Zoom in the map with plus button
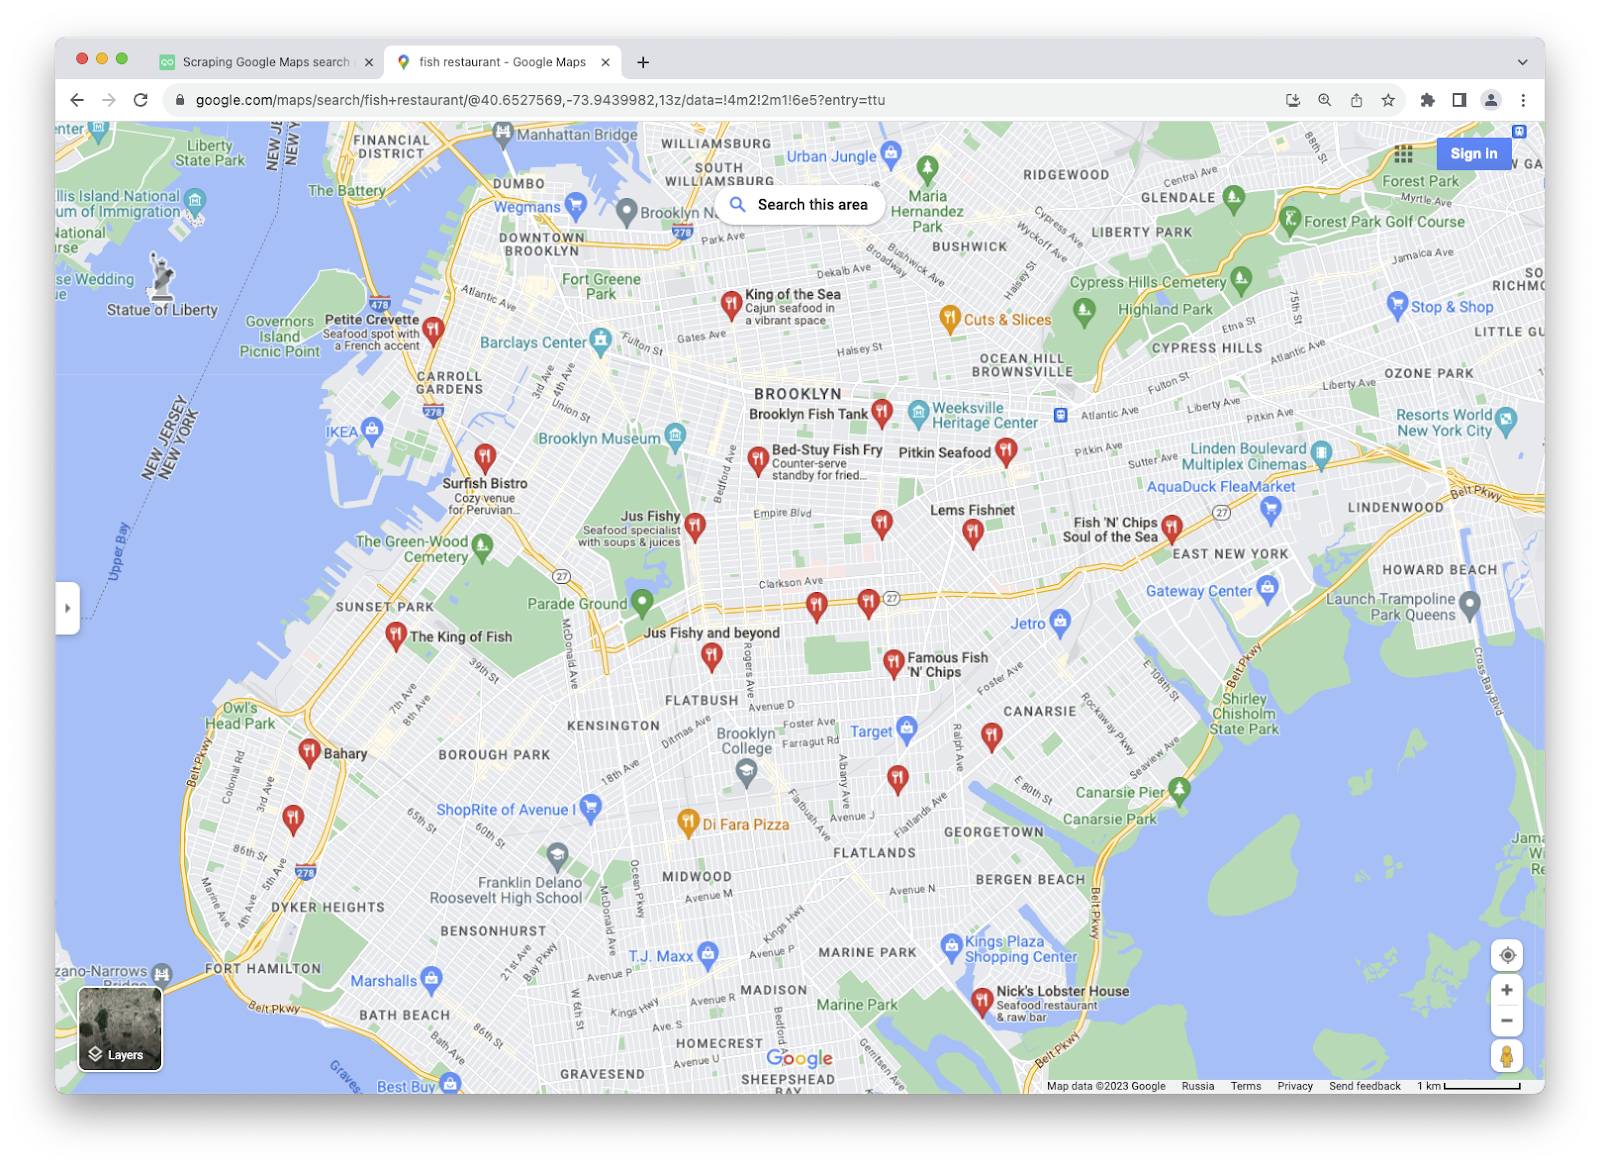 [x=1506, y=990]
